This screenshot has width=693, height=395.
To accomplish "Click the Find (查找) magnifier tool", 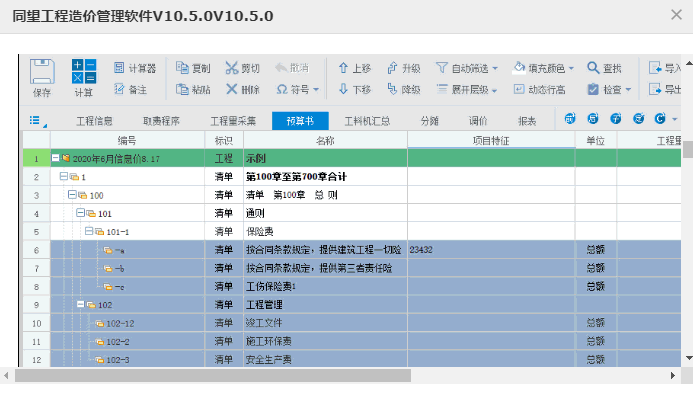I will click(604, 68).
